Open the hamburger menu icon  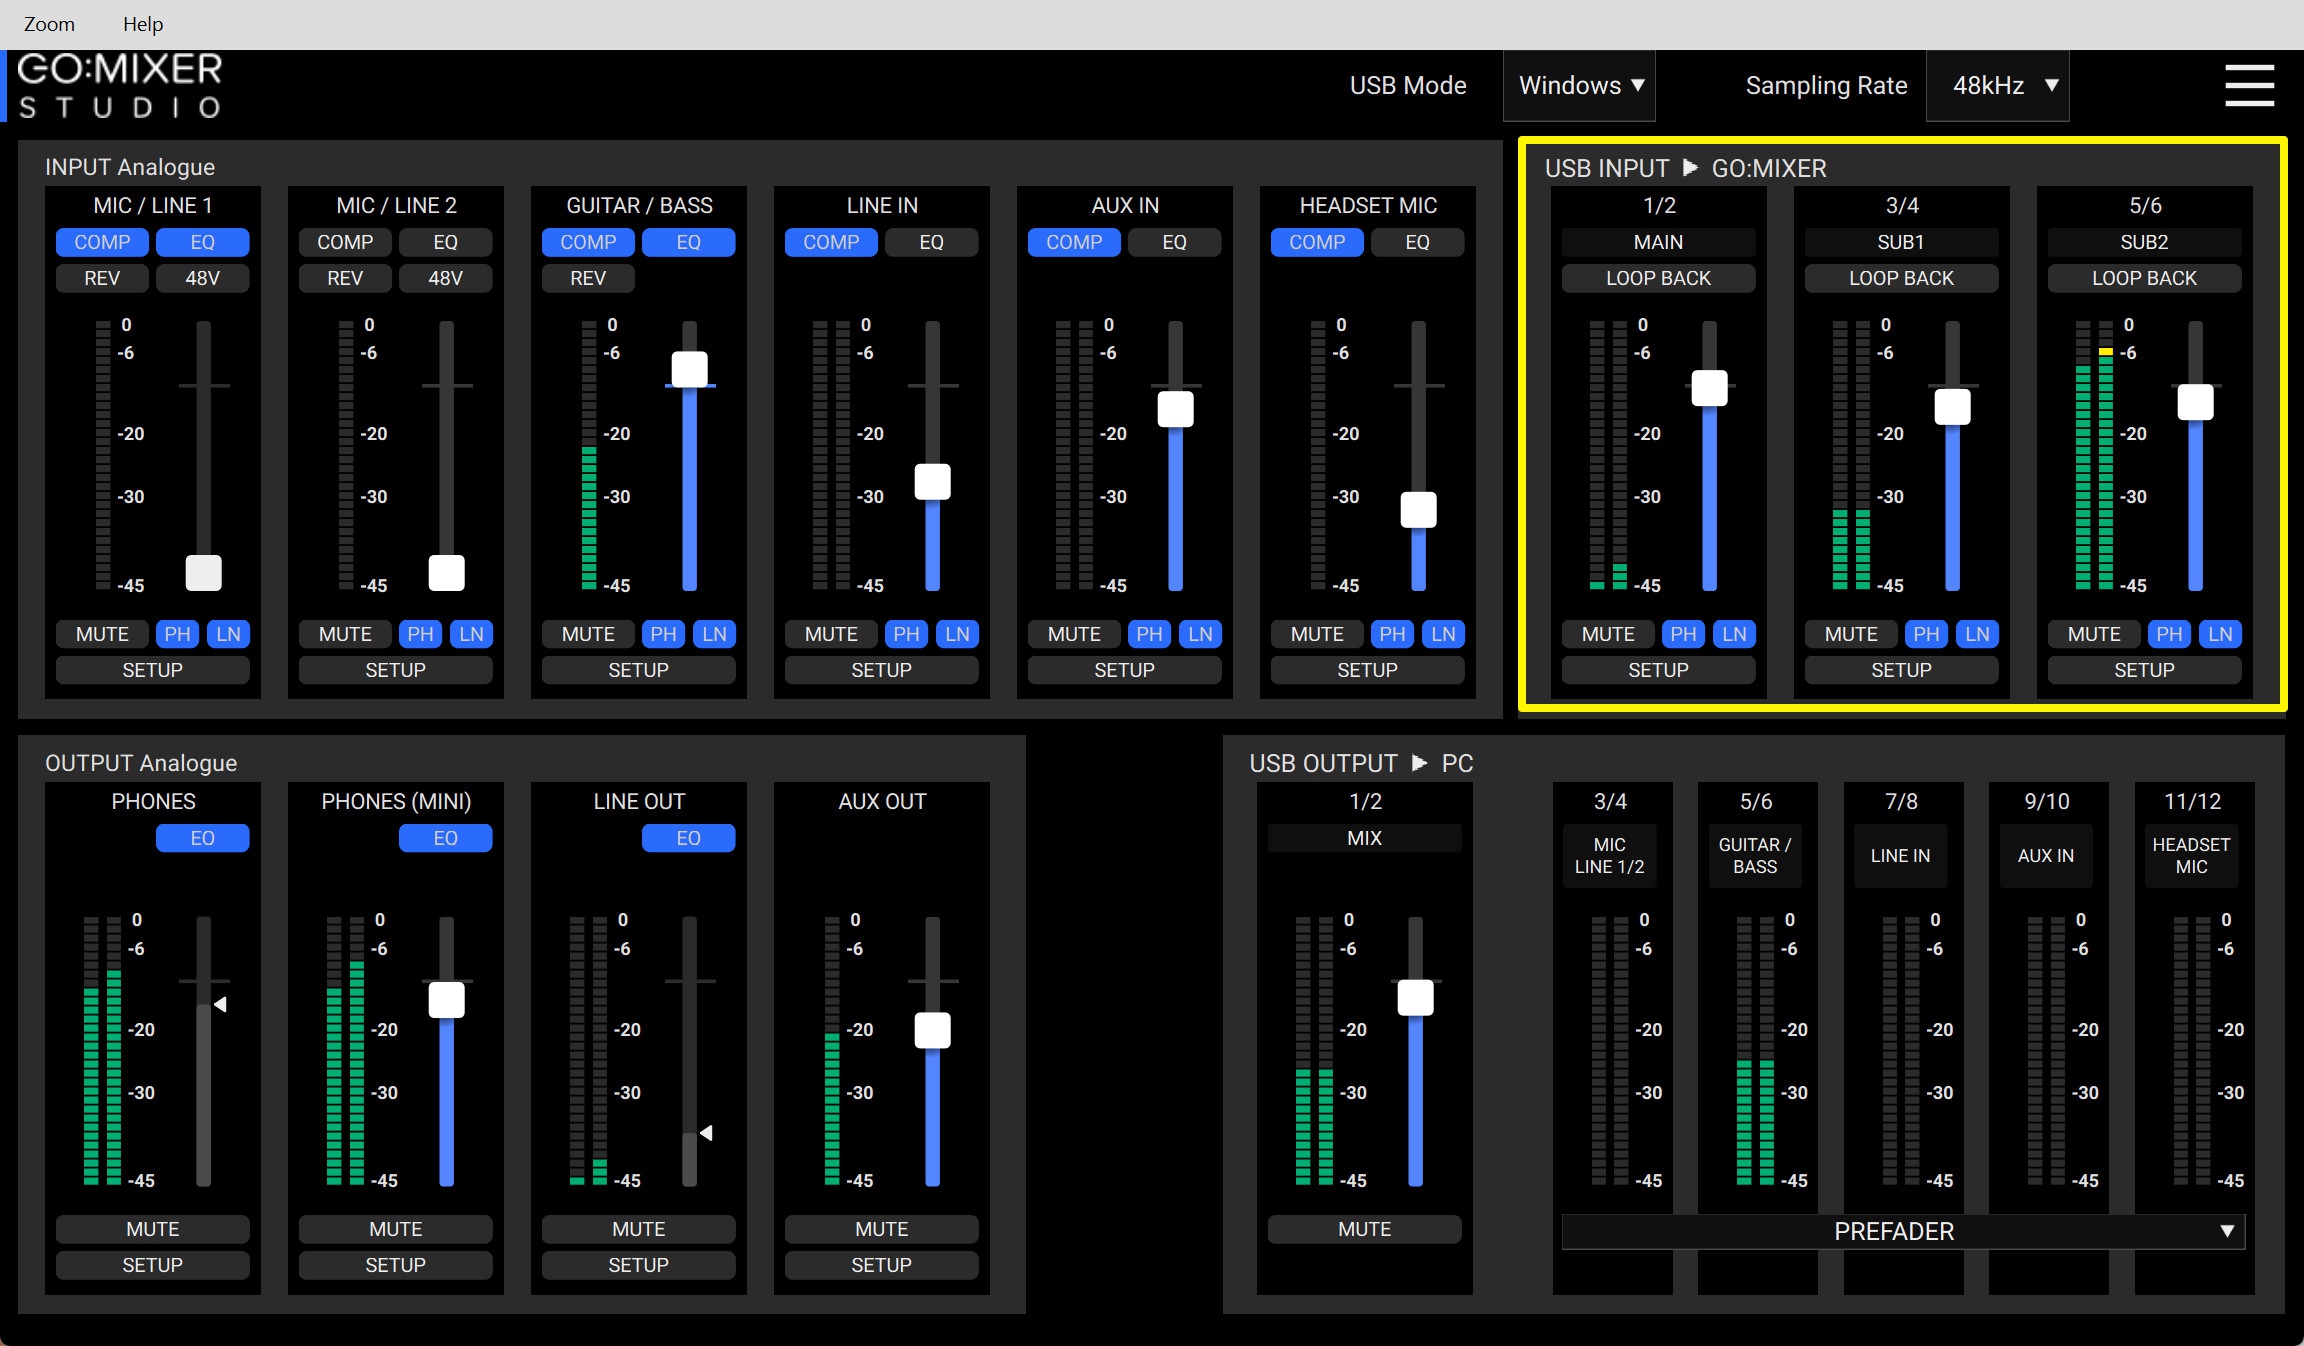(x=2249, y=85)
